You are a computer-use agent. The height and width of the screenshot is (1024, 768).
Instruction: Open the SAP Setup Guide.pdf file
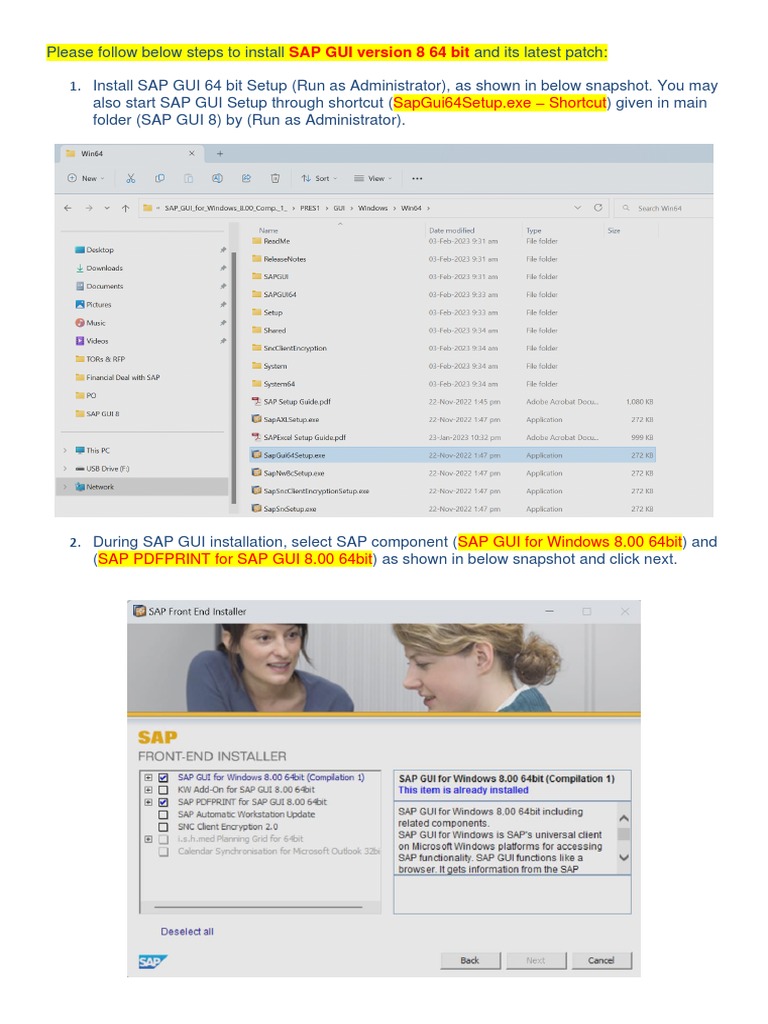[x=296, y=401]
